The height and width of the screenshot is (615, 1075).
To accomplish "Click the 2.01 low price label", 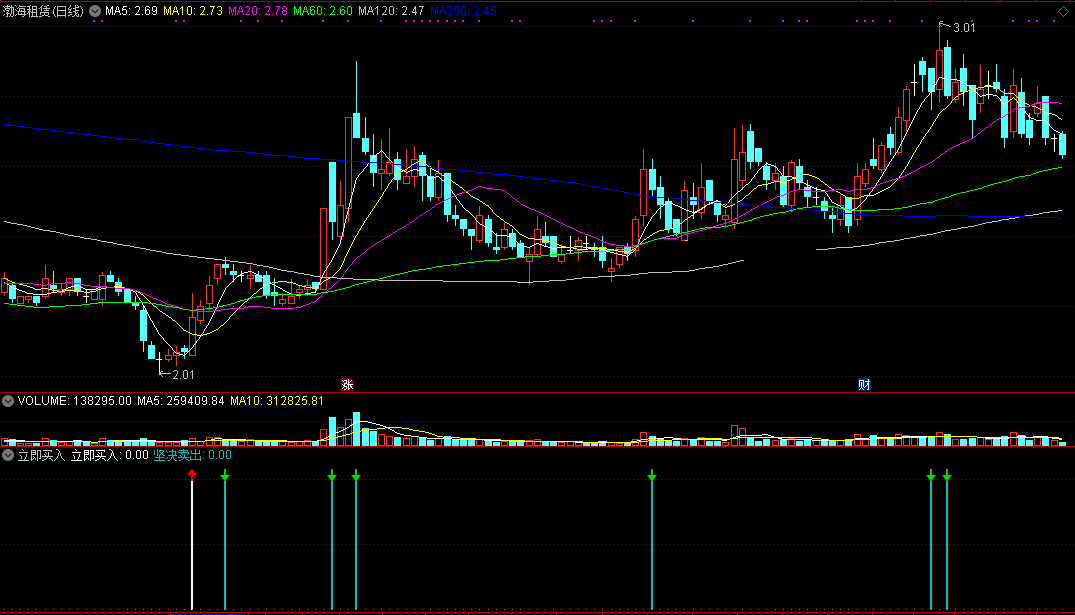I will coord(183,375).
